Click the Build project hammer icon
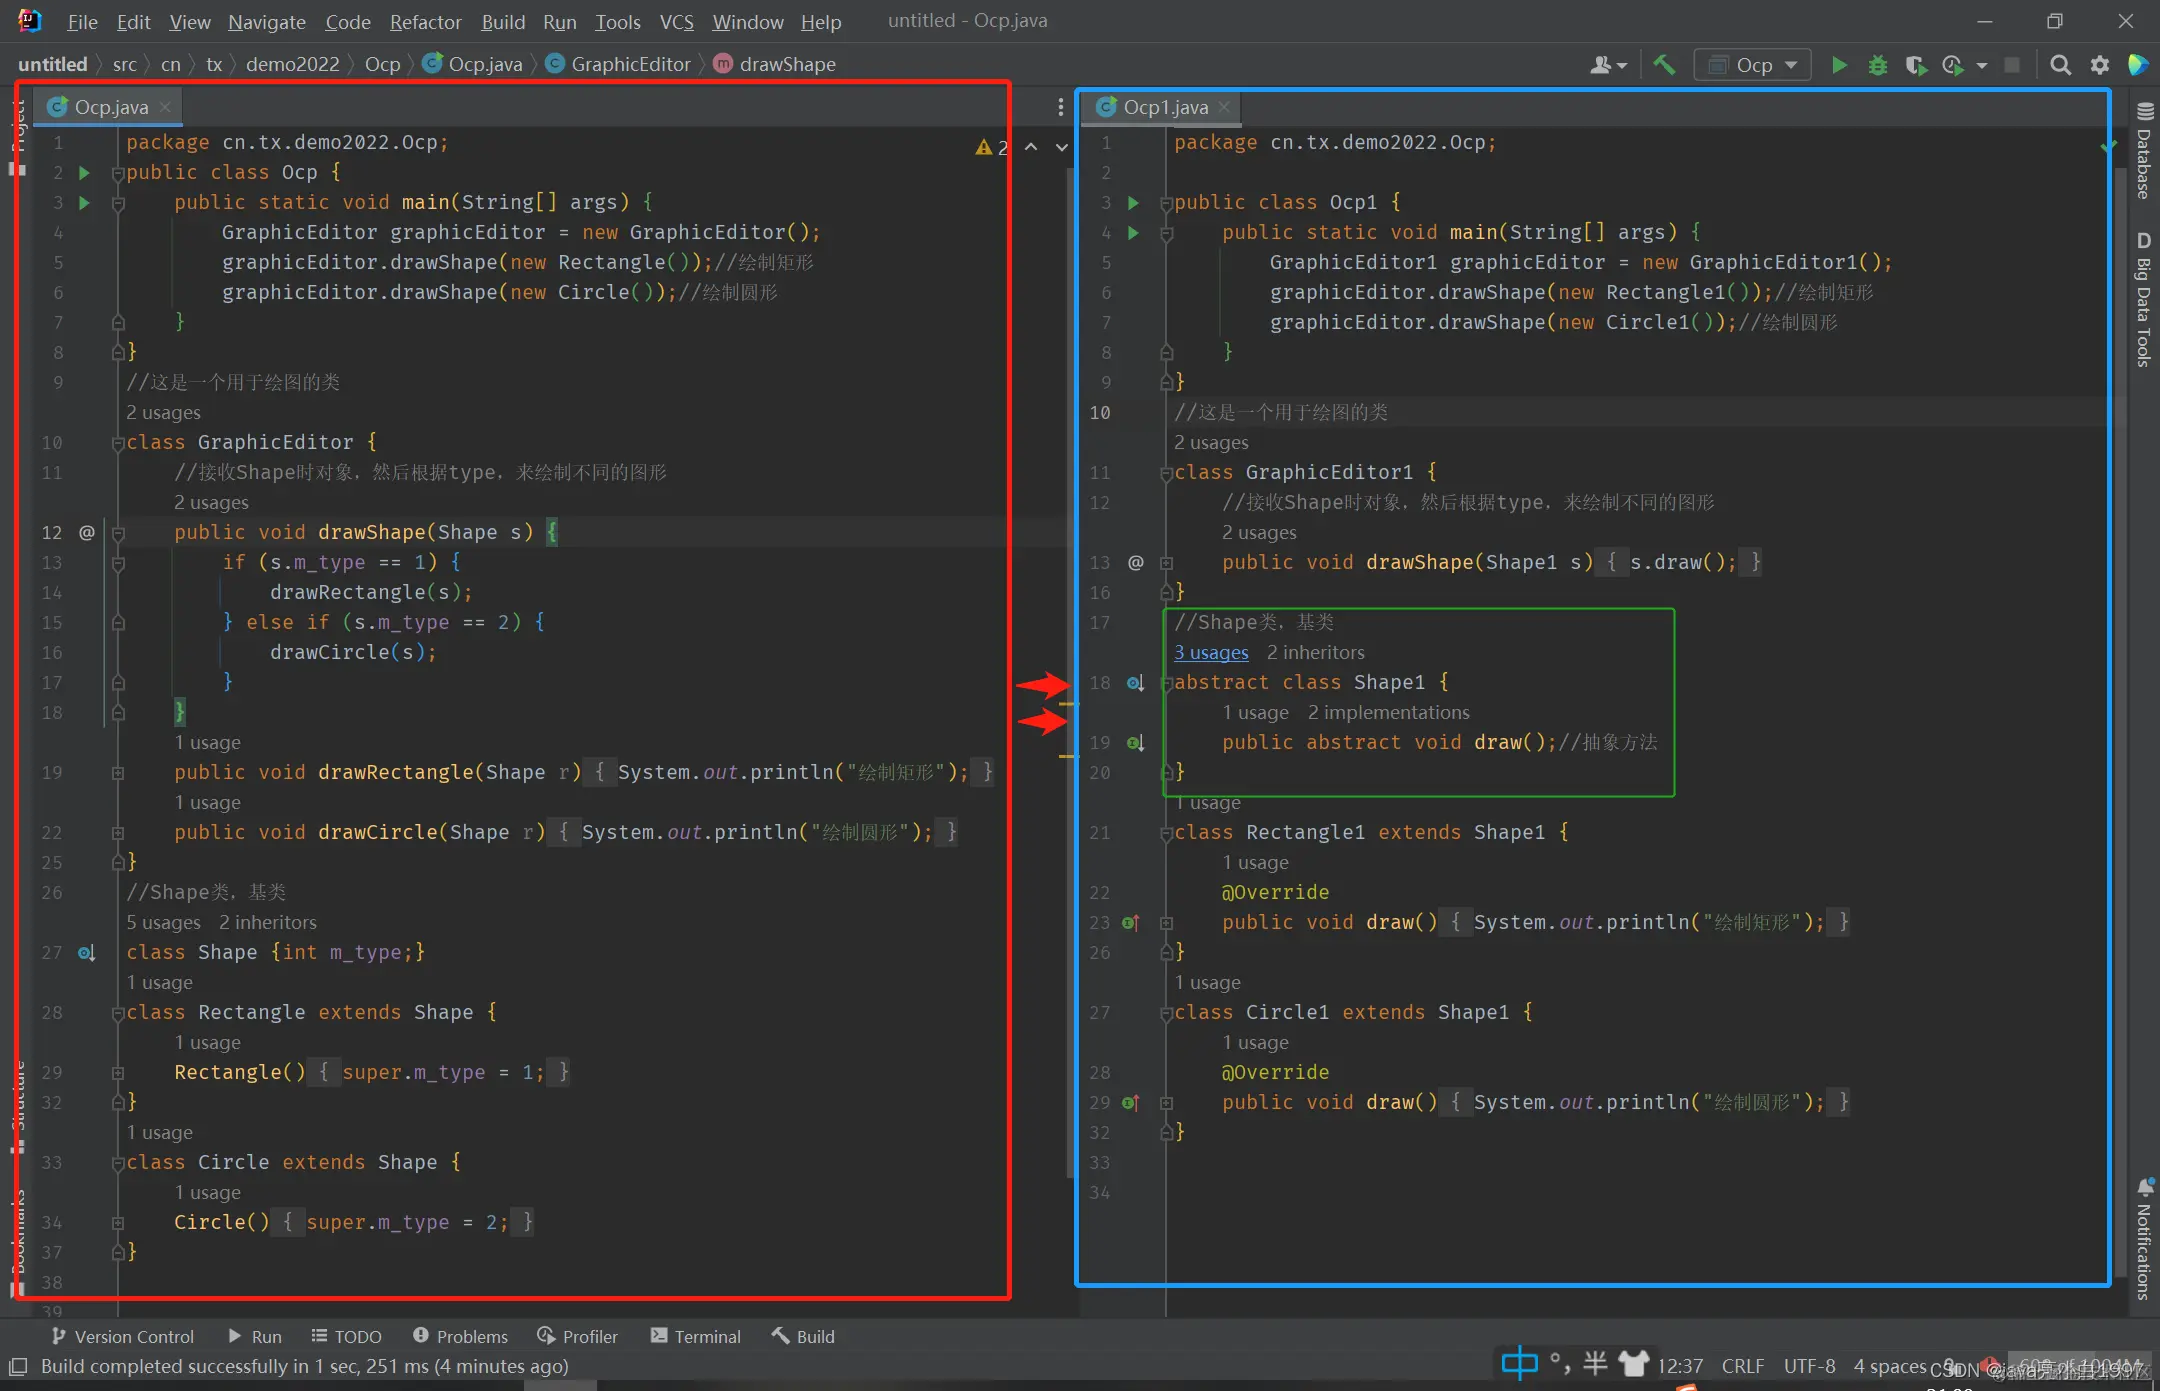Screen dimensions: 2160x1391 pos(1664,65)
